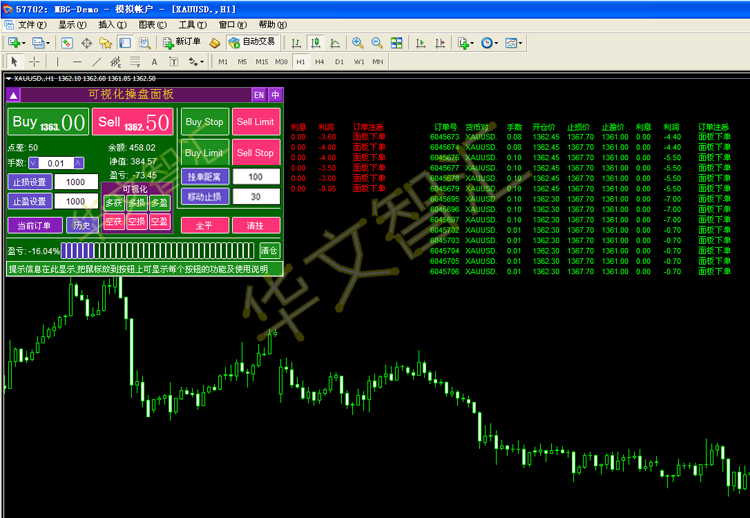Open the 帮助 Help menu
750x518 pixels.
pos(273,24)
